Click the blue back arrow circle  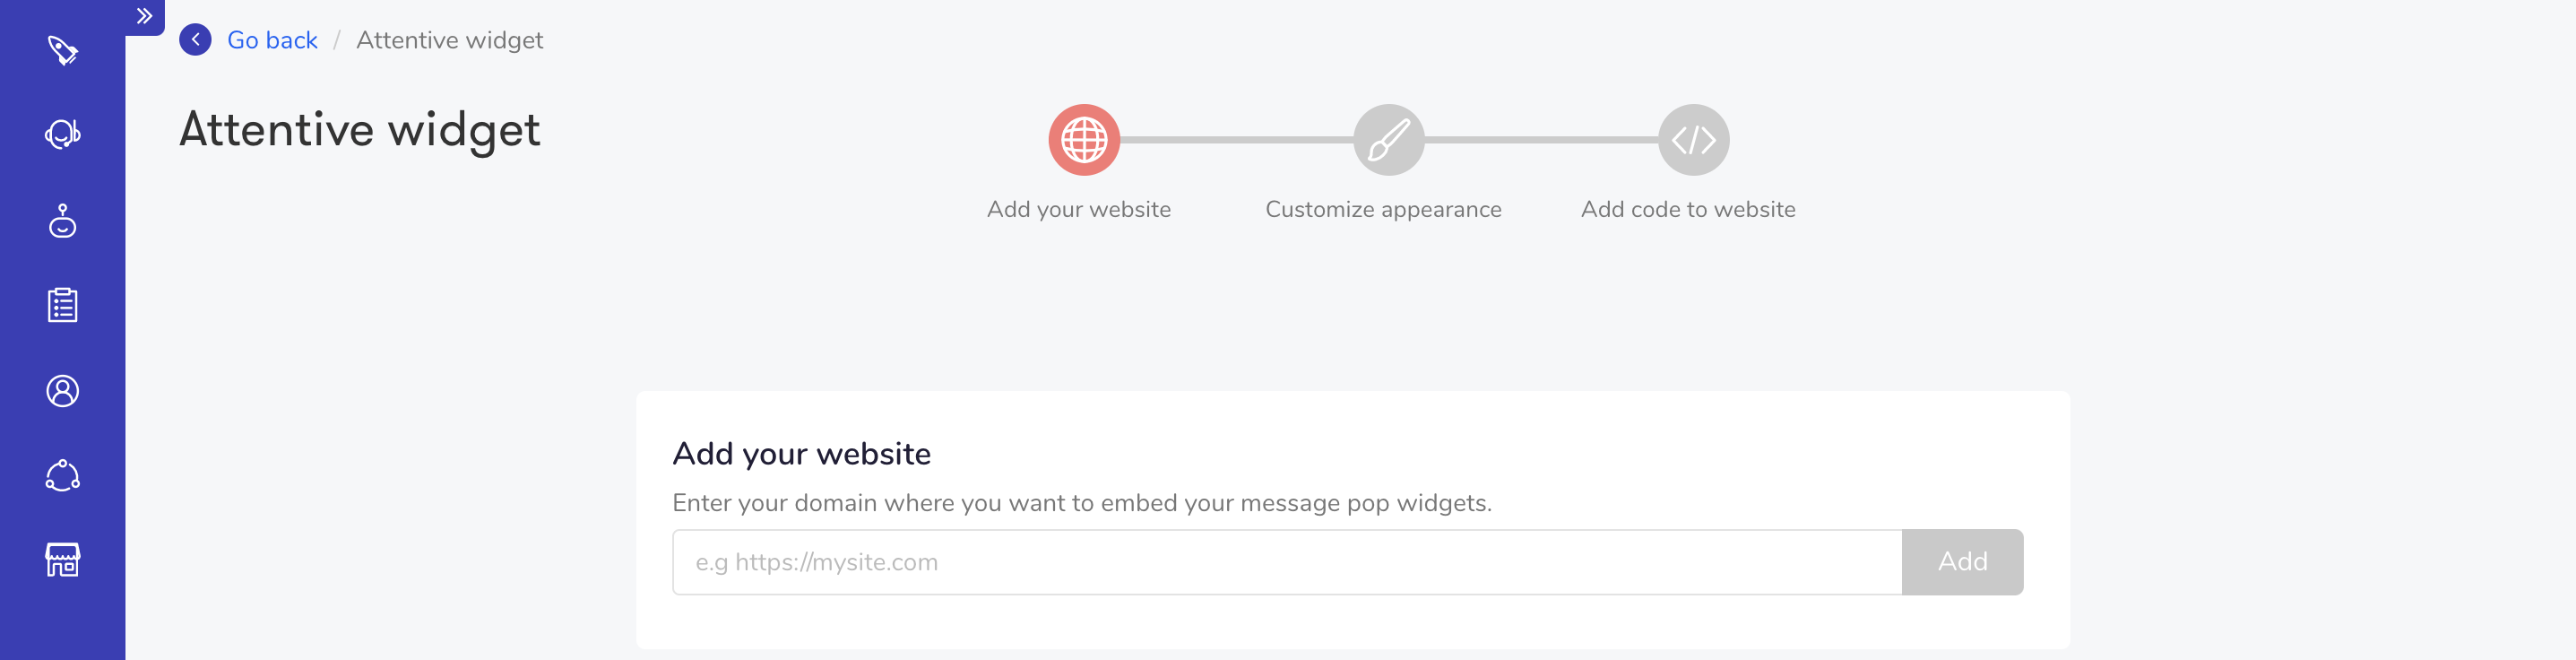195,40
